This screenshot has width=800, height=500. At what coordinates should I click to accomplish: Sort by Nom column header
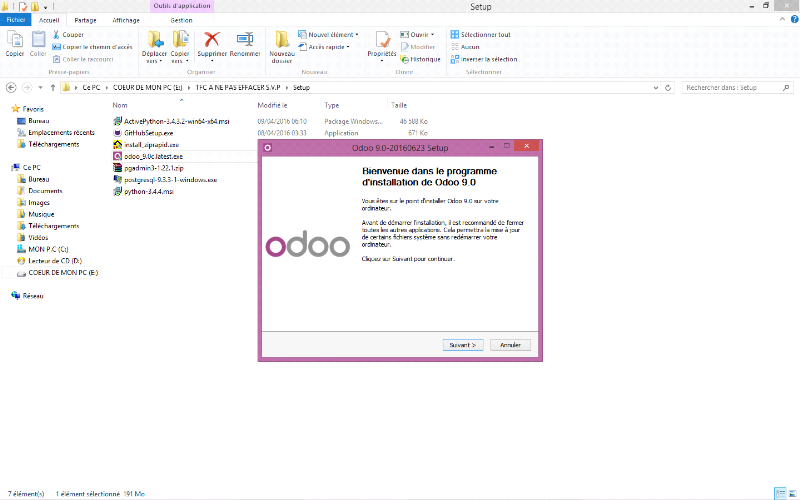pyautogui.click(x=120, y=106)
